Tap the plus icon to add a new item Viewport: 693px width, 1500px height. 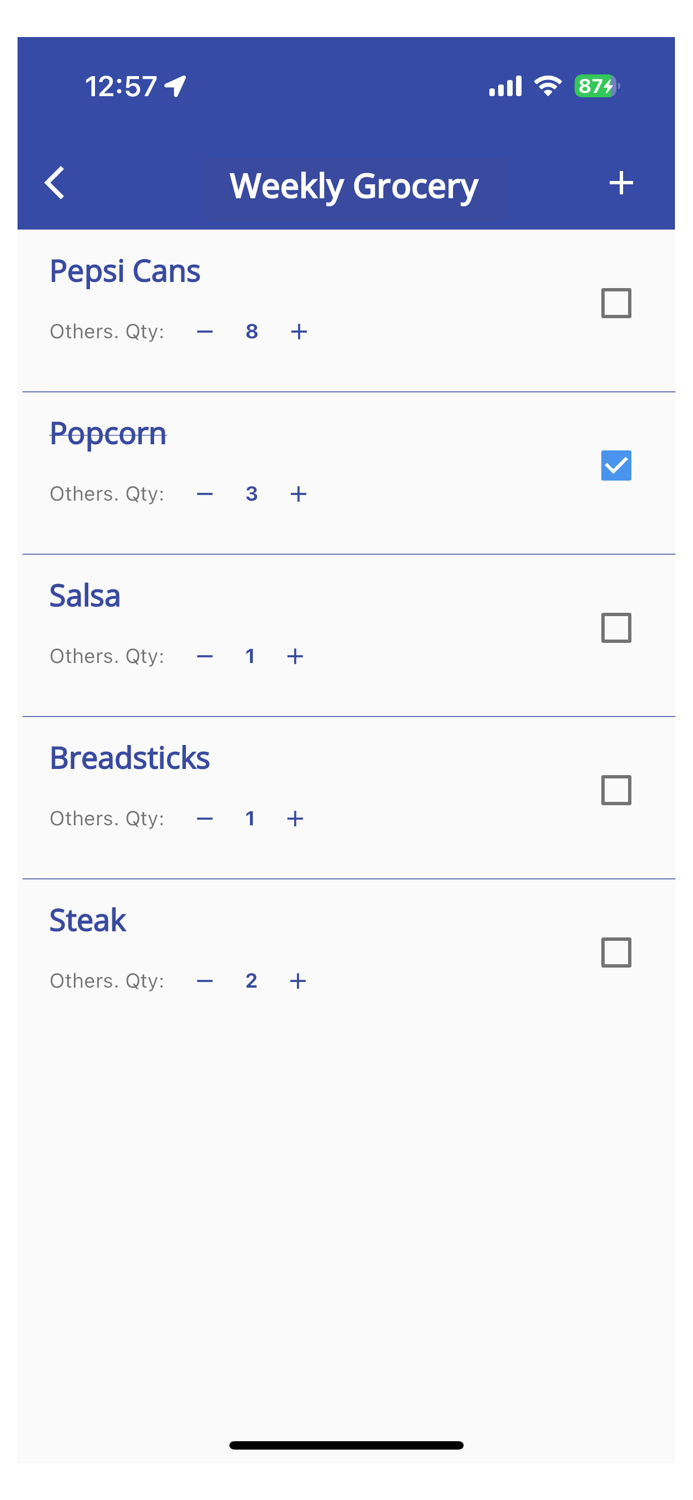620,183
